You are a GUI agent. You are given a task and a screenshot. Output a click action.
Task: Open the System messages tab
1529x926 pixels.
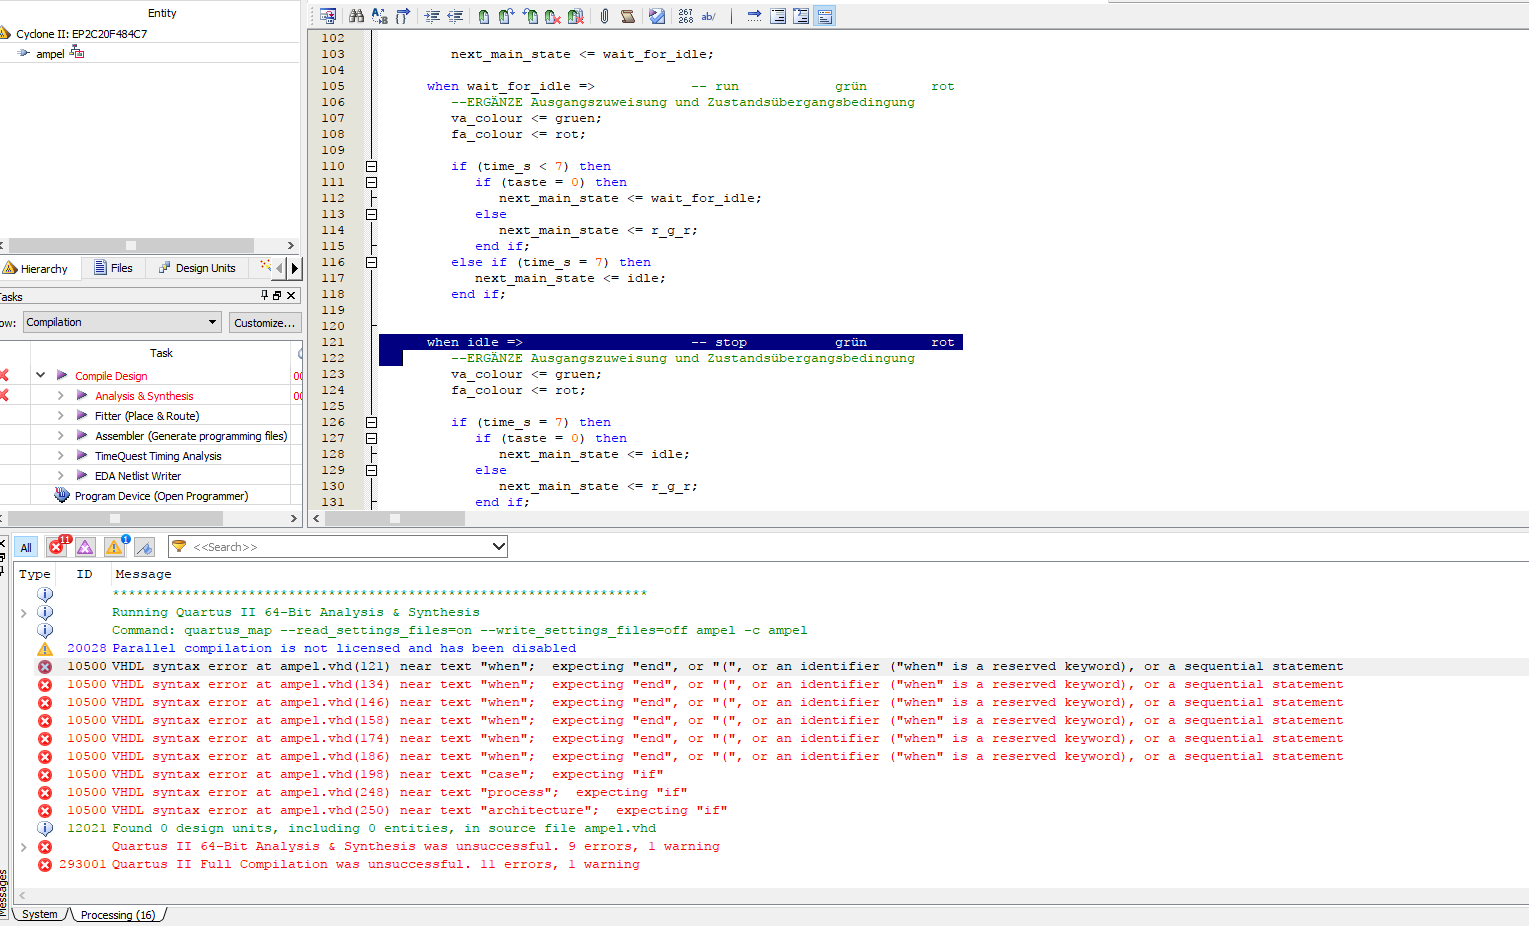pyautogui.click(x=39, y=914)
